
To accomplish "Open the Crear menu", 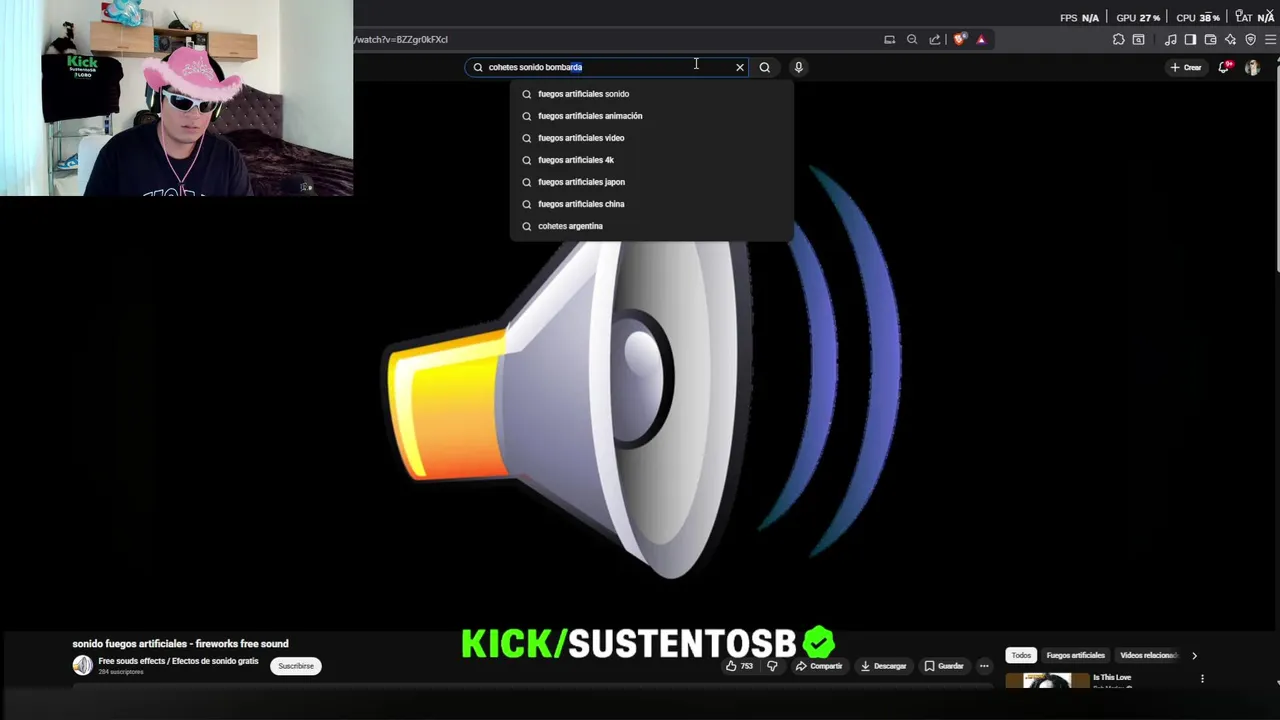I will 1185,67.
